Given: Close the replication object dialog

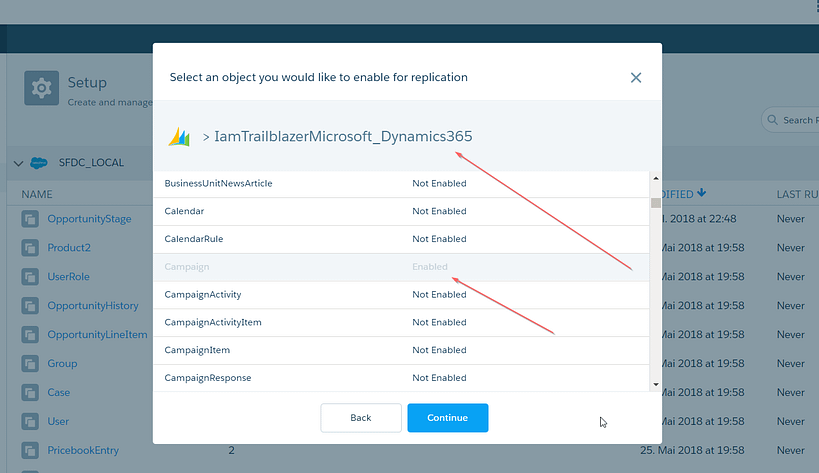Looking at the screenshot, I should pyautogui.click(x=636, y=78).
